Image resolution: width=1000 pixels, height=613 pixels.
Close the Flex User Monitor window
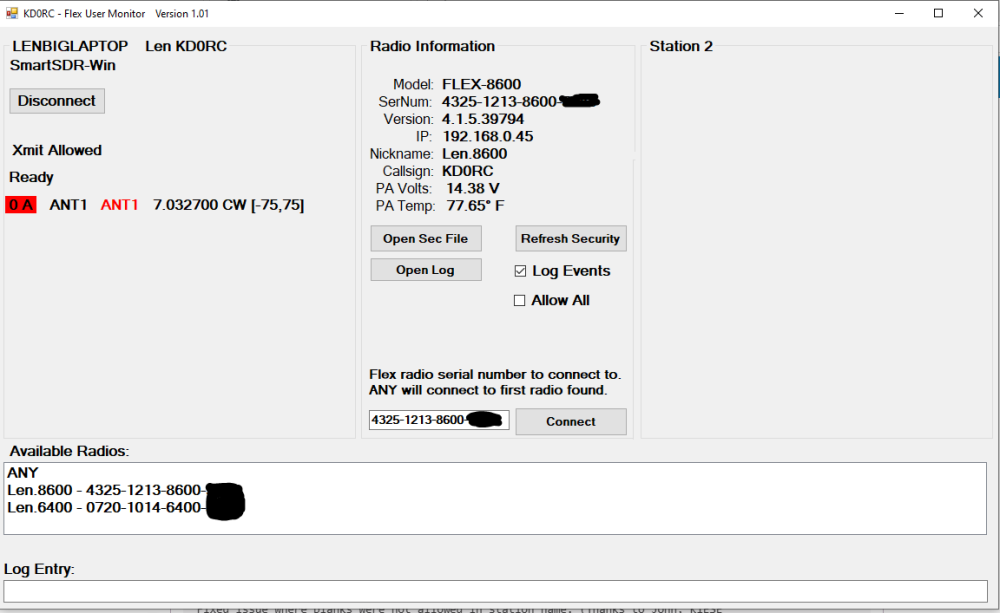(x=978, y=13)
